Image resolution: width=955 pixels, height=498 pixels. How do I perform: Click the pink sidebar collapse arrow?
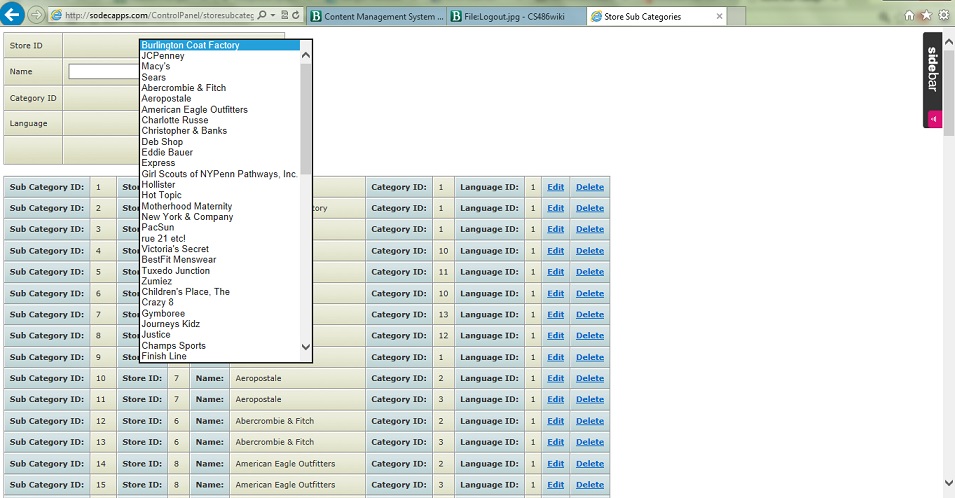point(933,119)
